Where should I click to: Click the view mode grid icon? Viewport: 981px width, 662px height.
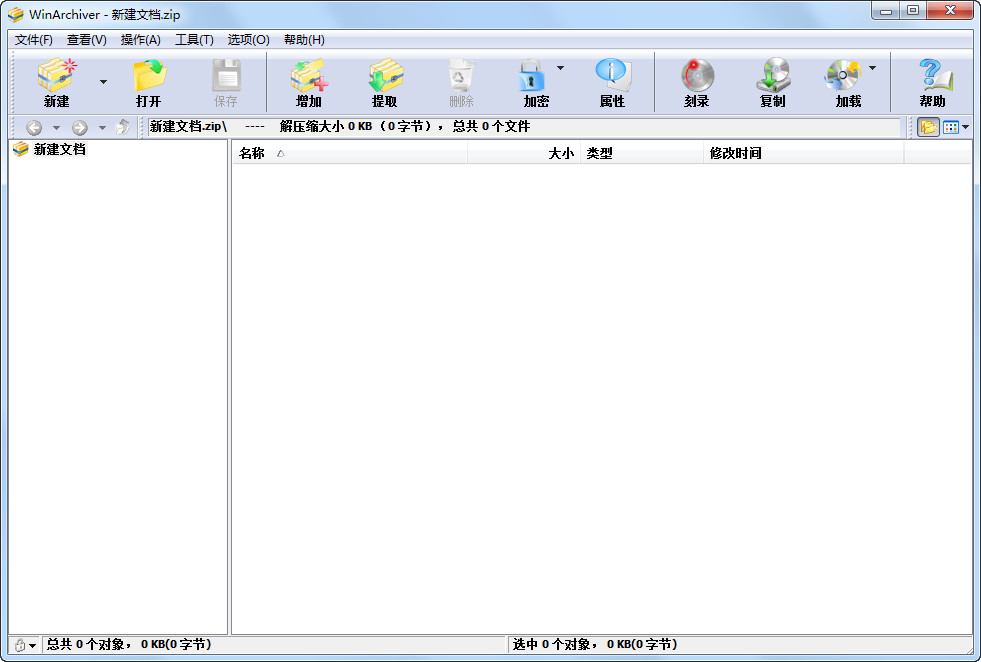(x=951, y=128)
